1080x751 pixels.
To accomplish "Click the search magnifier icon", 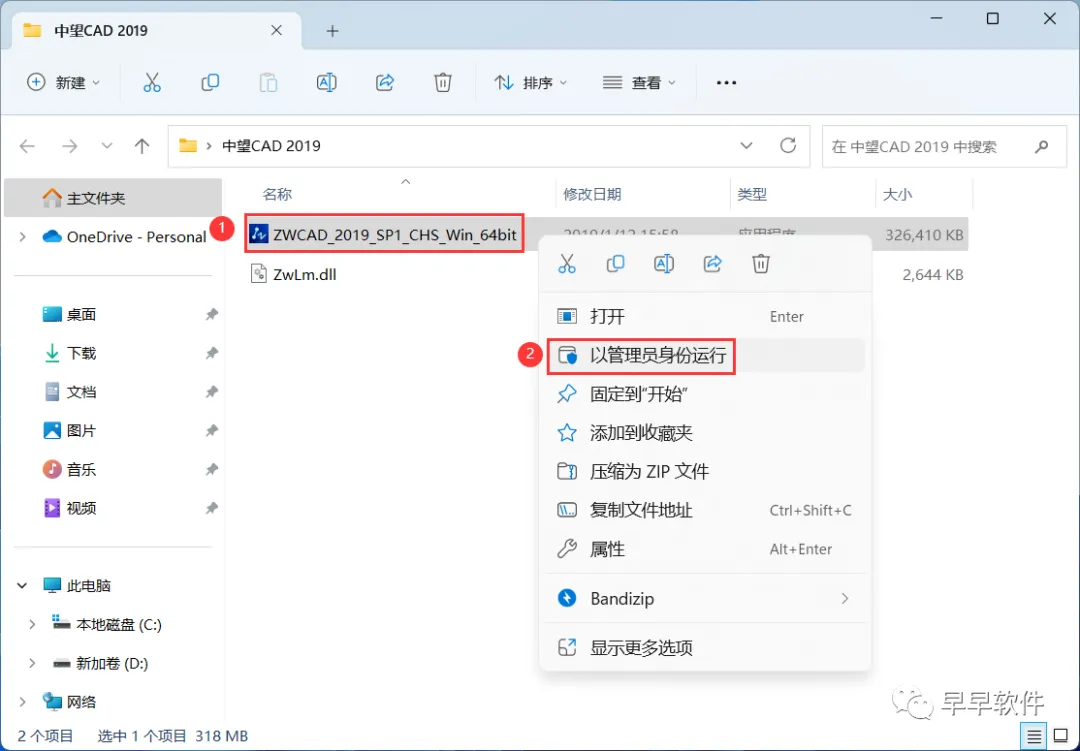I will pos(1042,146).
